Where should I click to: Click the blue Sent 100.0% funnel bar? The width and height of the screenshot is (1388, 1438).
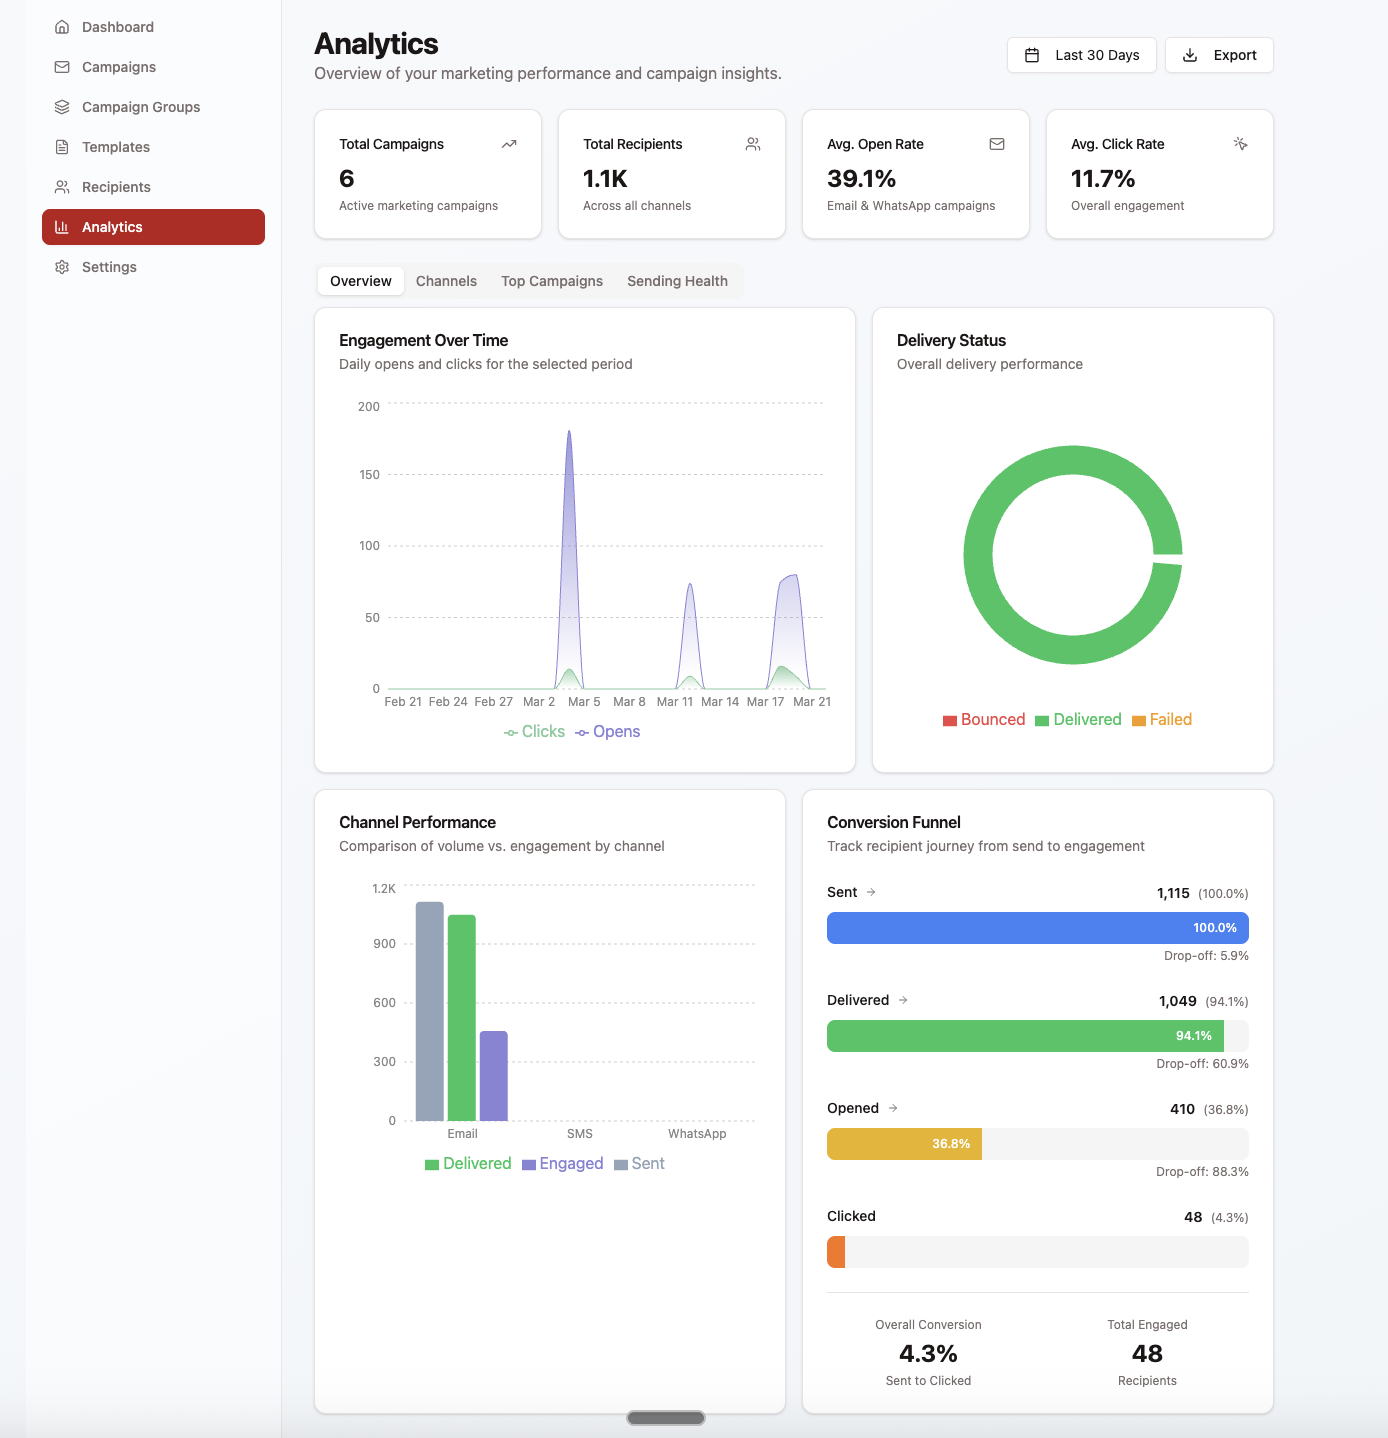1038,928
